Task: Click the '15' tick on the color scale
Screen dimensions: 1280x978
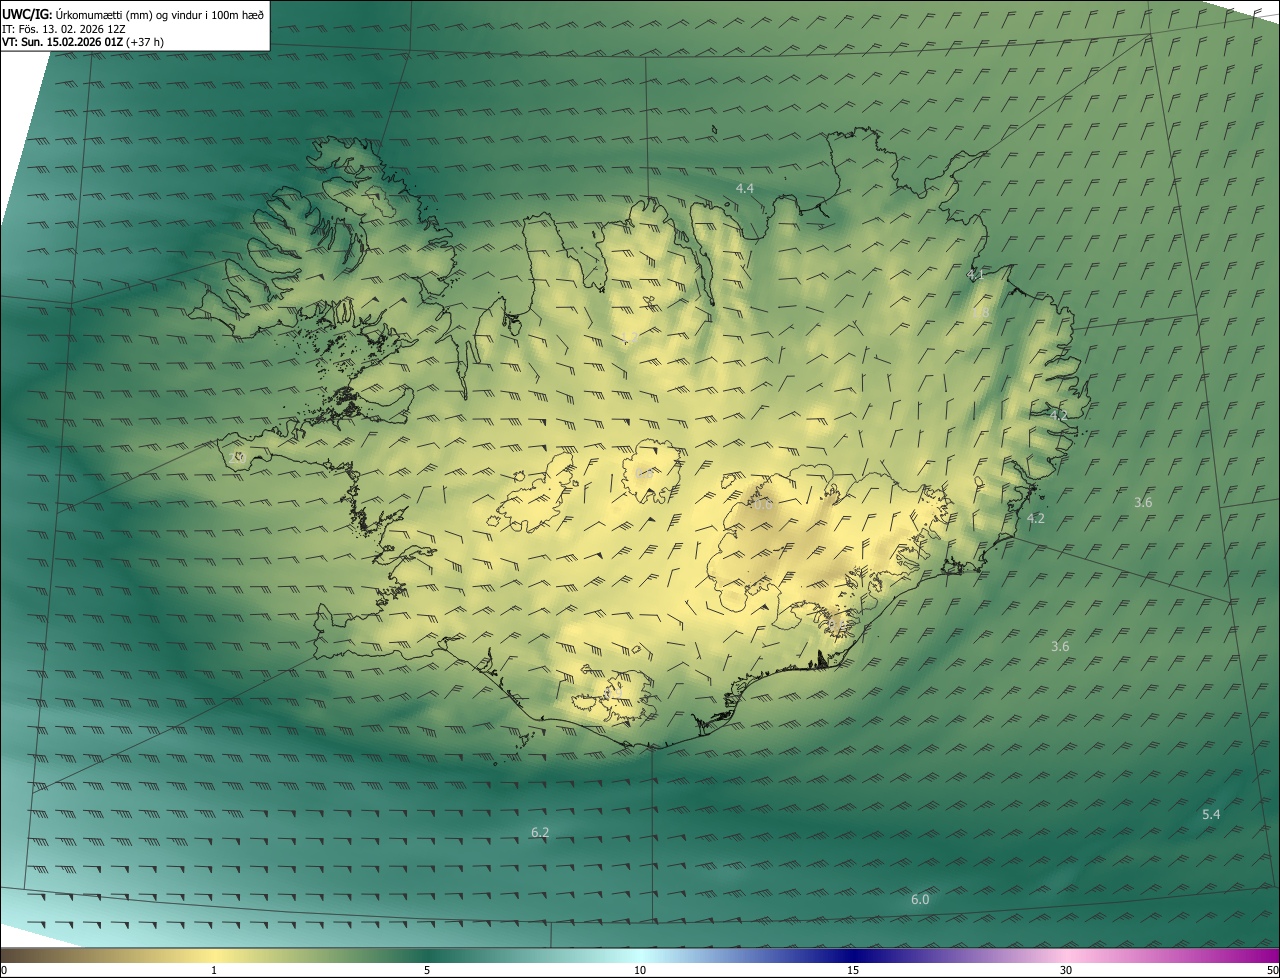Action: [853, 970]
